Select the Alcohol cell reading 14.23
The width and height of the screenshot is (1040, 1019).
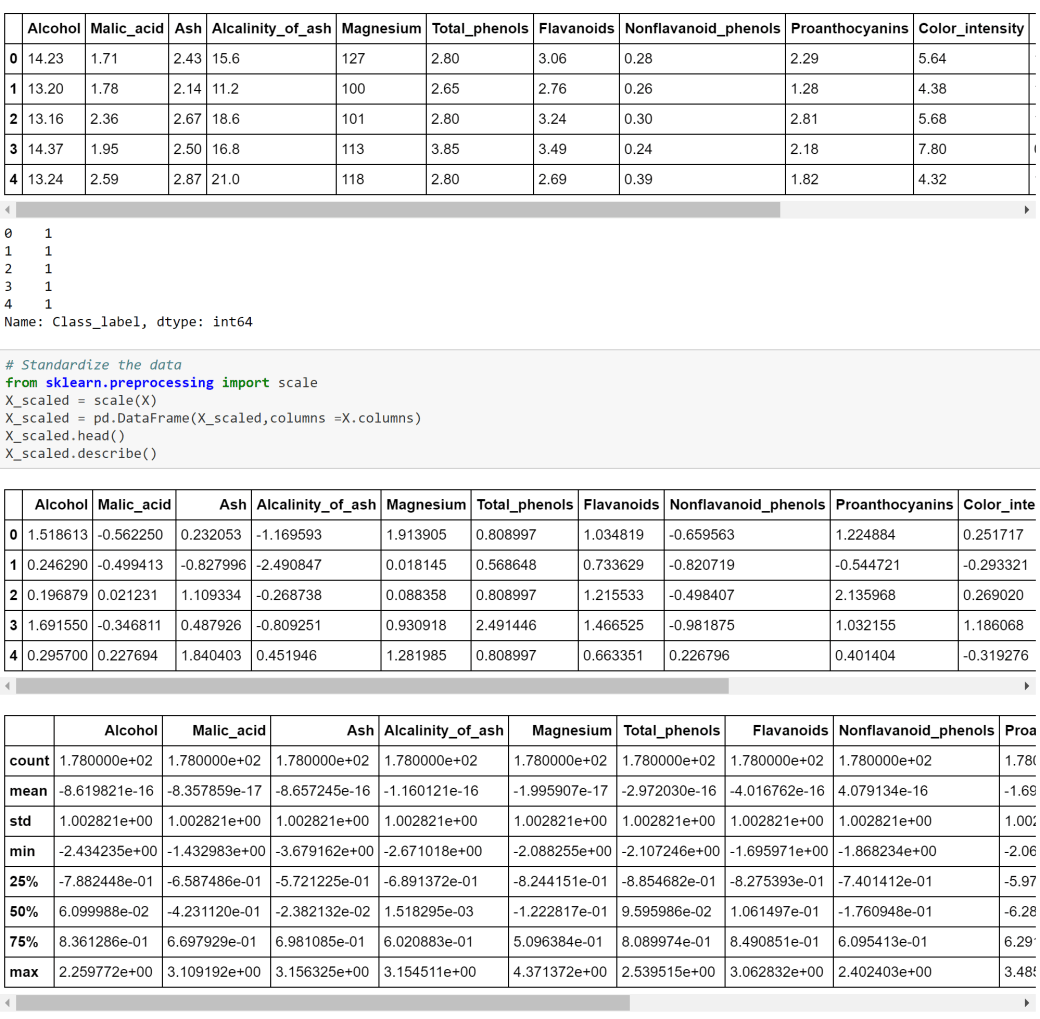click(x=54, y=58)
